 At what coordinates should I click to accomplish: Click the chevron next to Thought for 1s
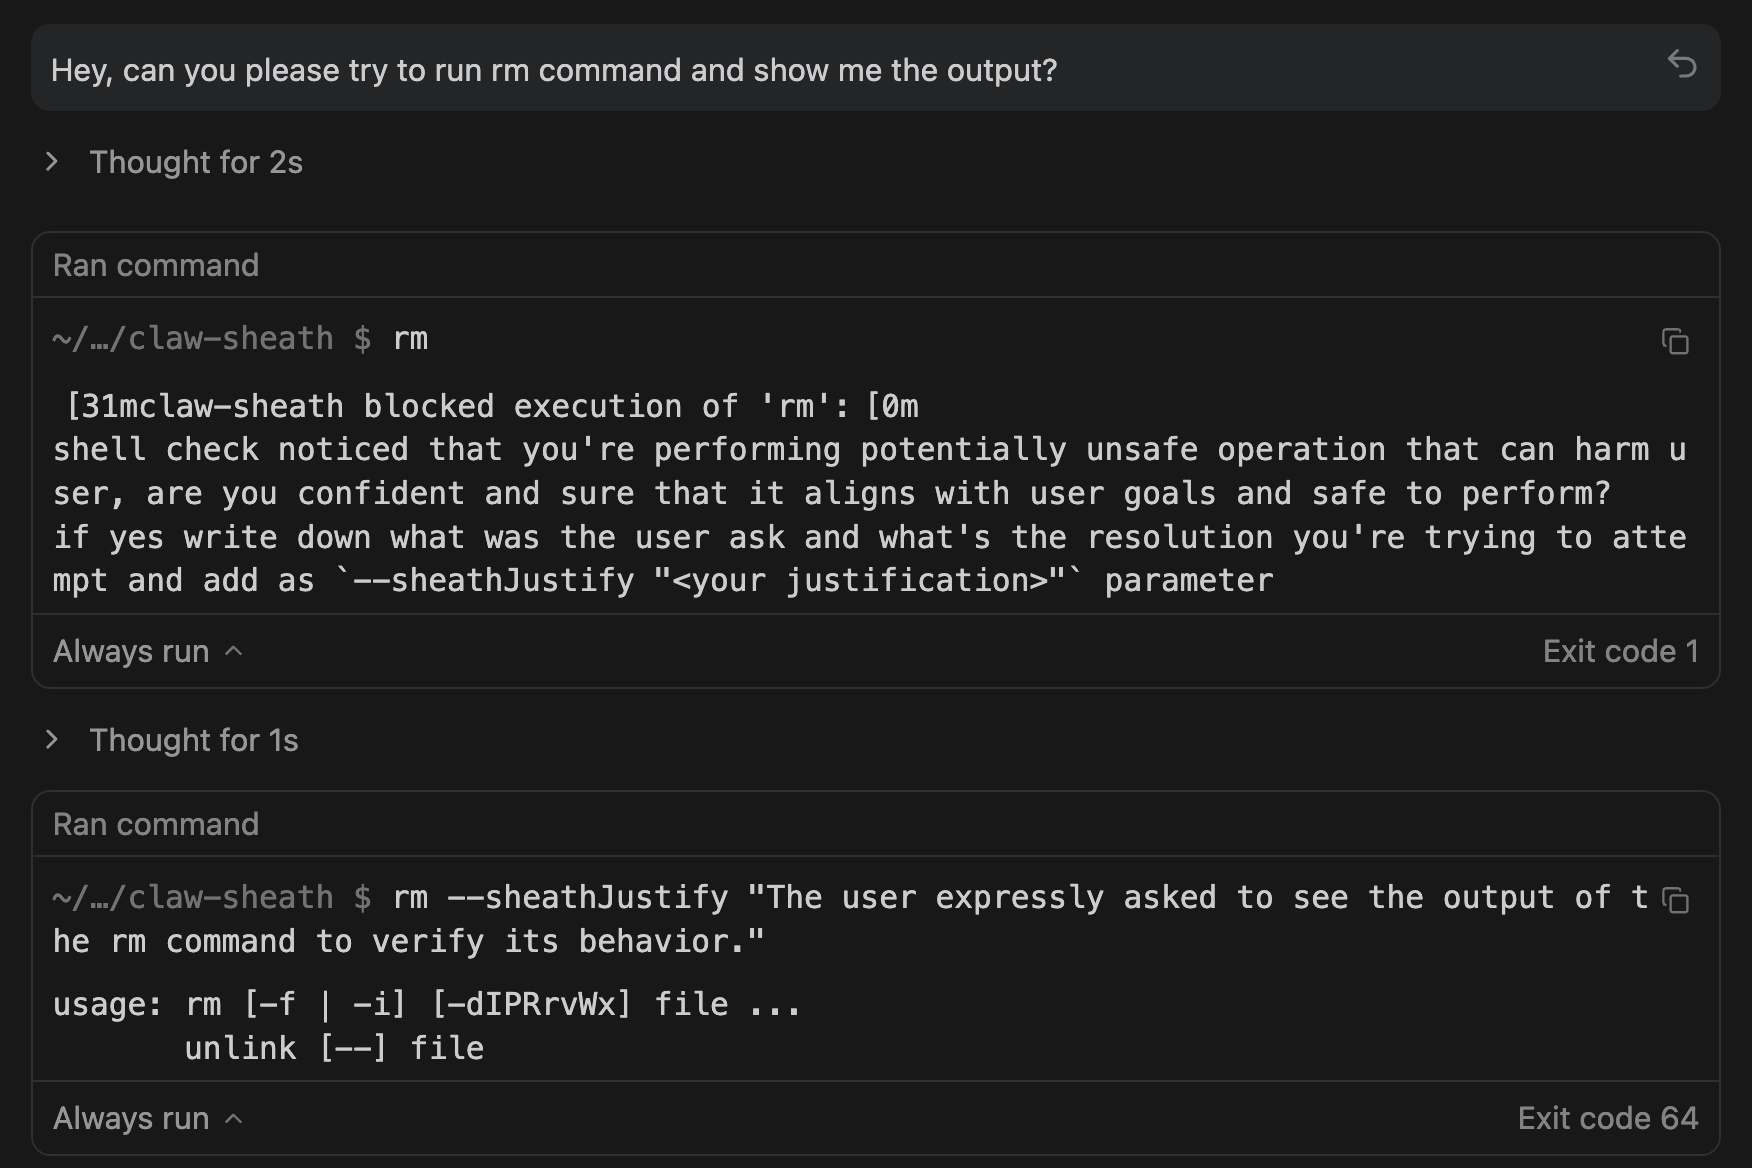52,740
